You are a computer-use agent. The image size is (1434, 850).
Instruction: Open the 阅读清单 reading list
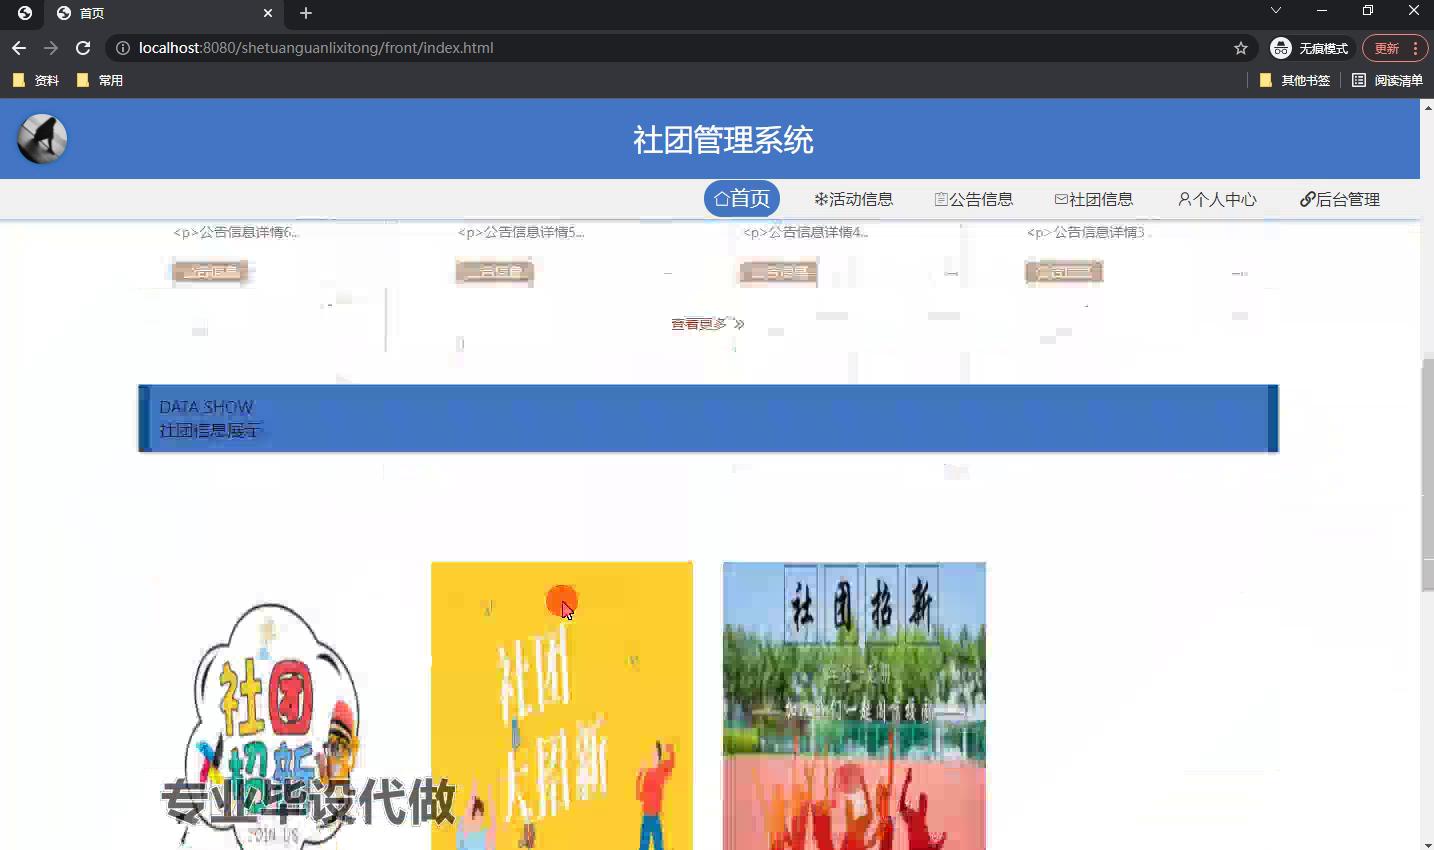(x=1387, y=80)
